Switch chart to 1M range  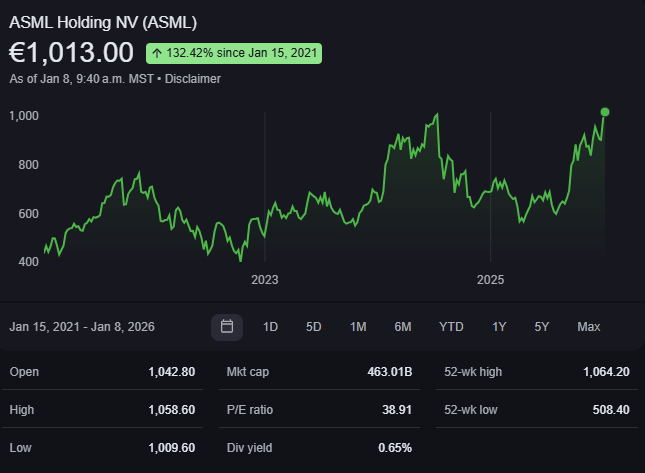(358, 327)
